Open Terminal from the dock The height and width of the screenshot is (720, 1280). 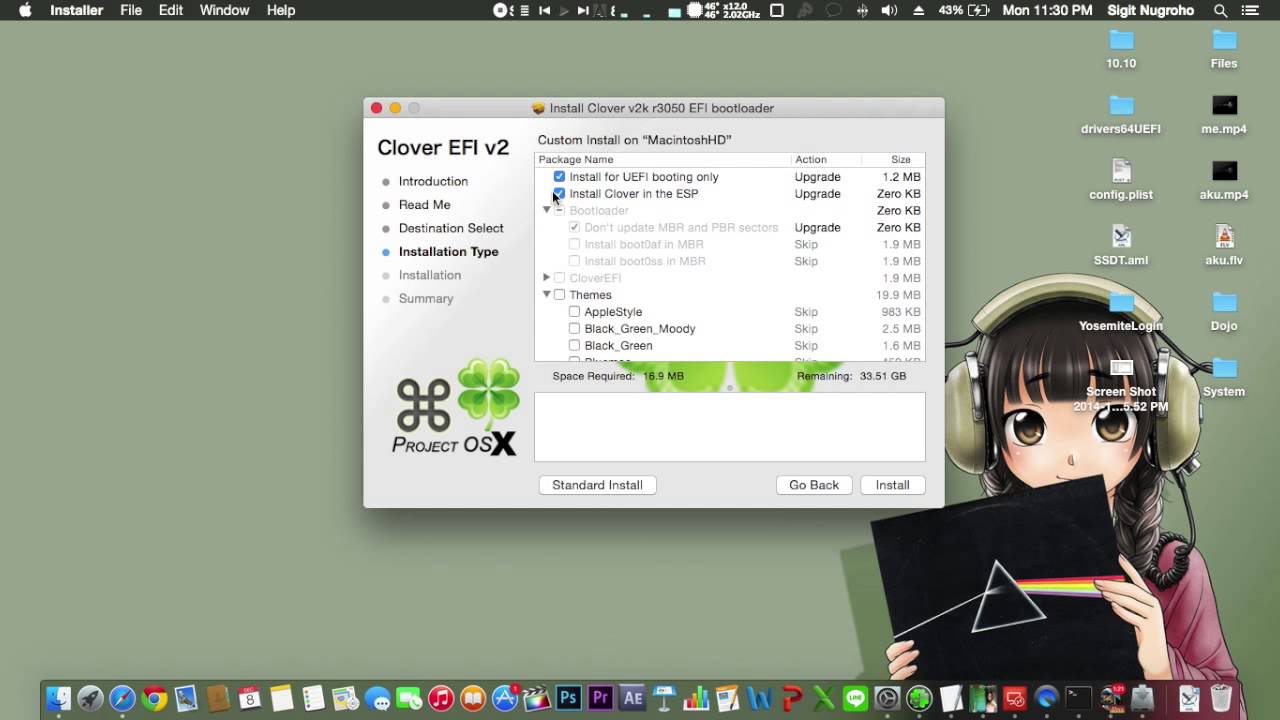pyautogui.click(x=1078, y=698)
